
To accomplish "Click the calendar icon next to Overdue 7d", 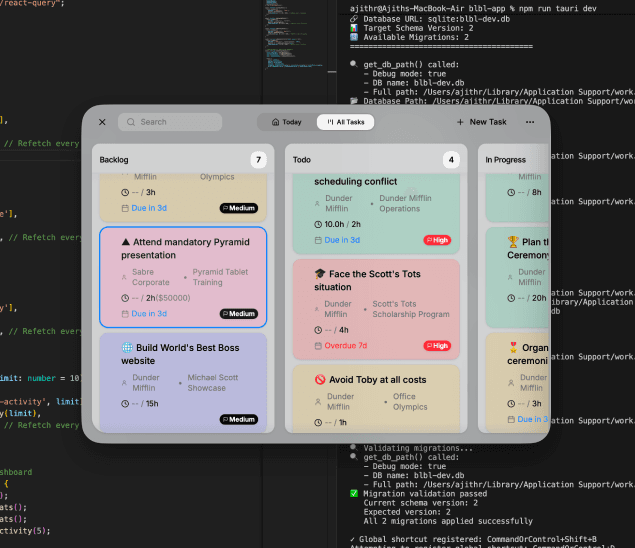I will [x=319, y=346].
